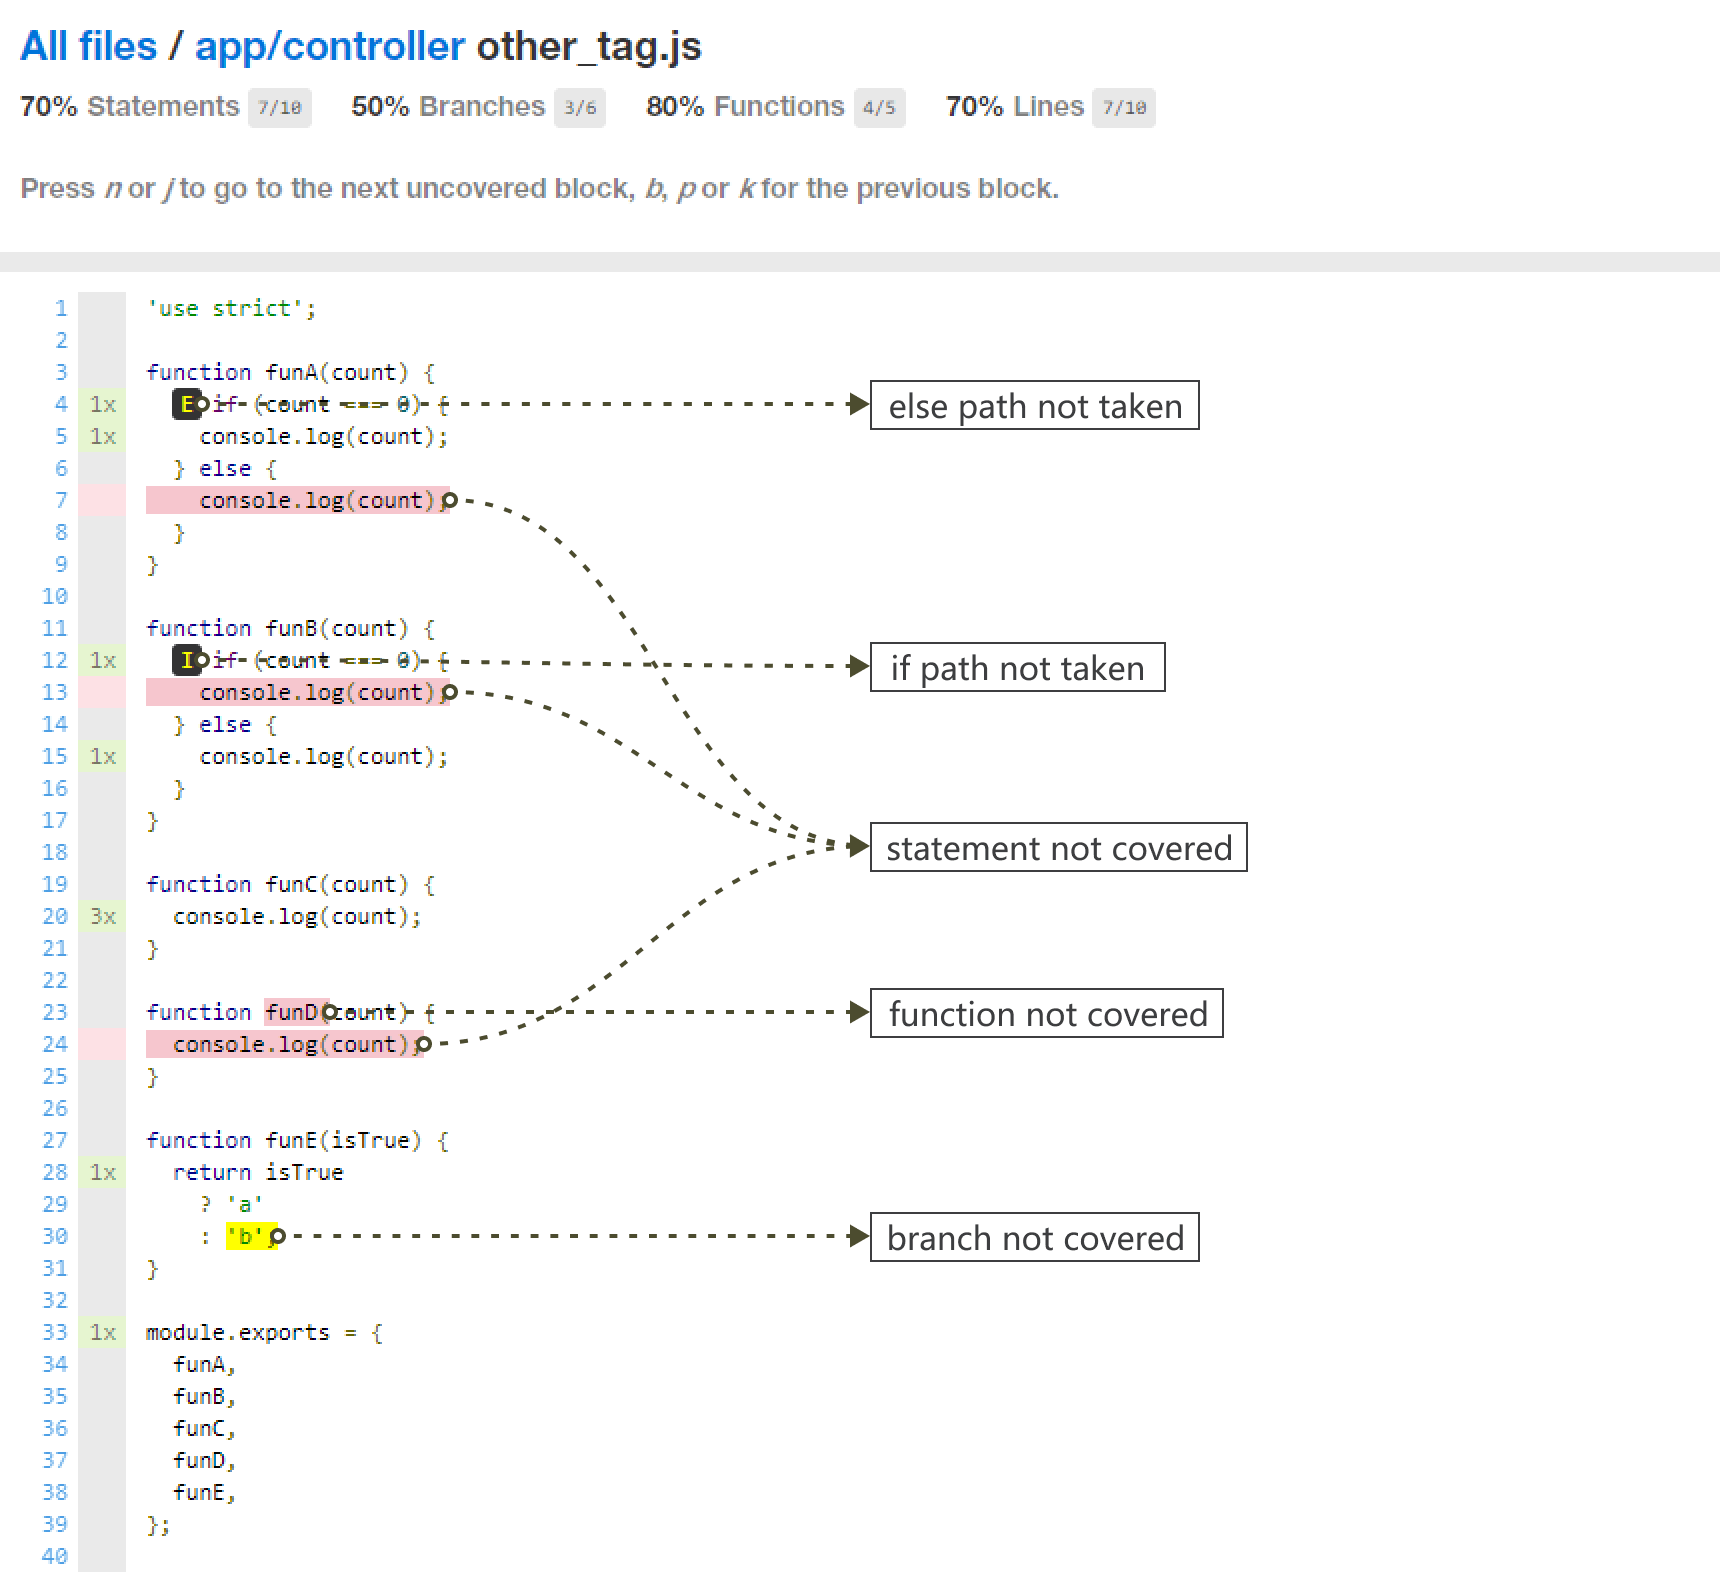Viewport: 1720px width, 1586px height.
Task: Click the other_tag.js file title
Action: pyautogui.click(x=589, y=46)
